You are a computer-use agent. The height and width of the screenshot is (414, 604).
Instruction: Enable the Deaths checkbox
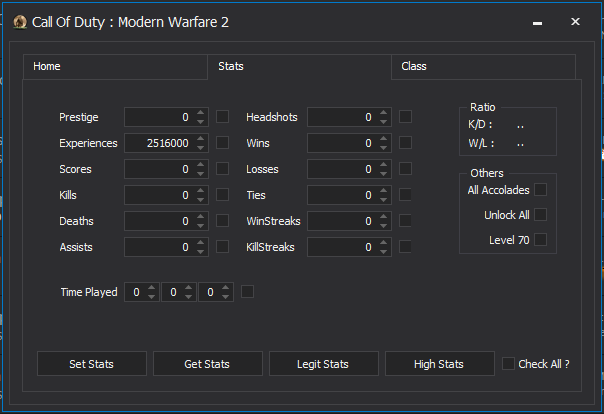[x=222, y=221]
